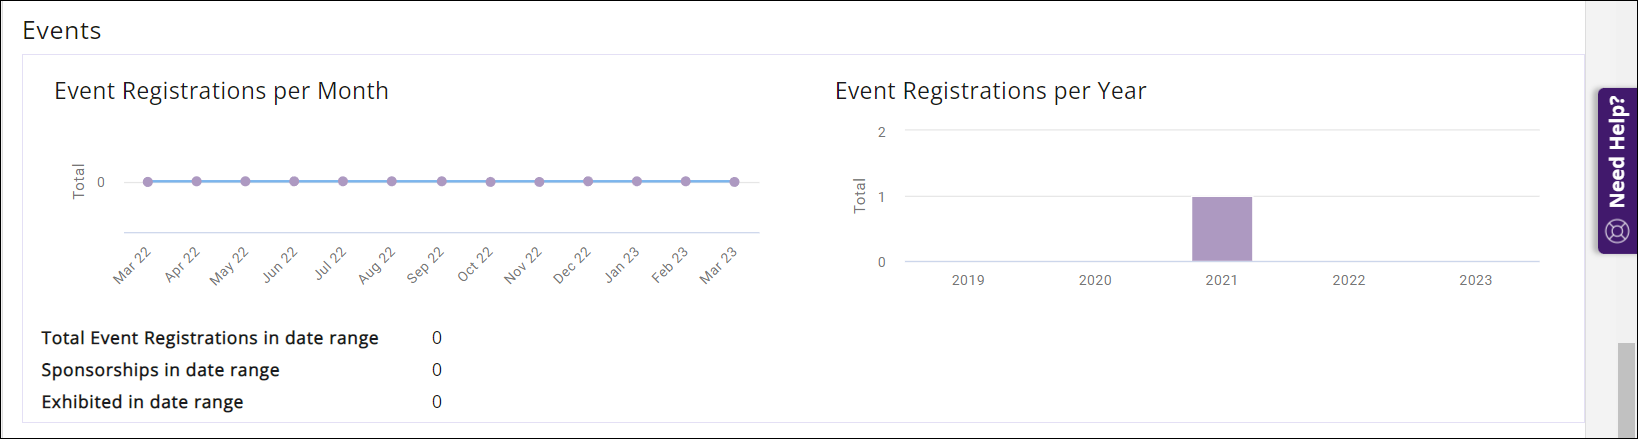Screen dimensions: 1638x439
Task: Click the Nov 22 data point
Action: (x=539, y=182)
